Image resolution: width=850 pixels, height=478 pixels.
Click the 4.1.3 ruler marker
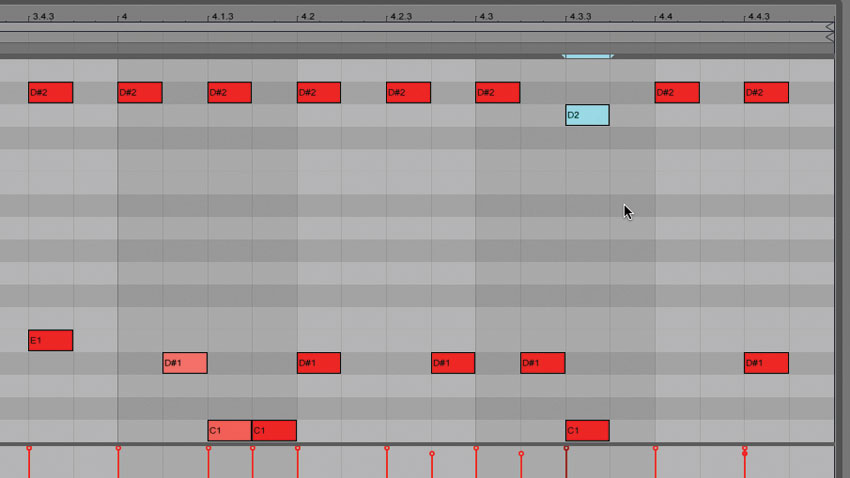click(221, 16)
